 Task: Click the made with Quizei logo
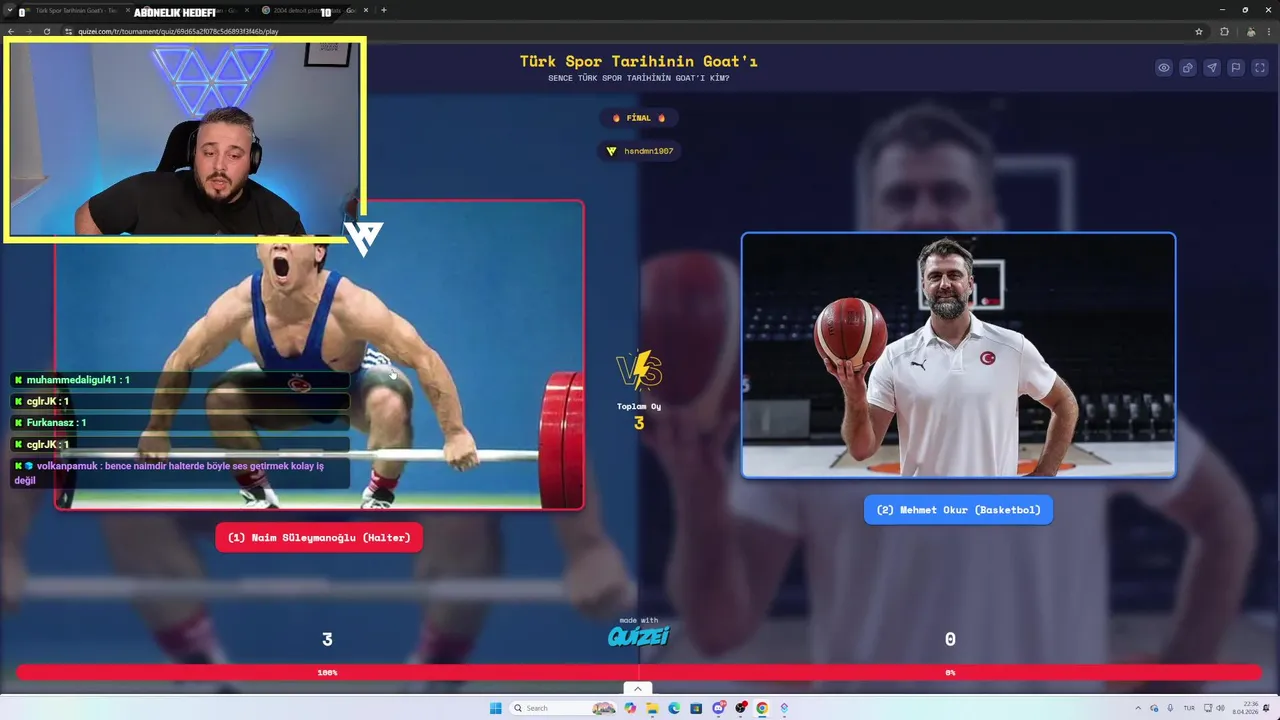638,632
